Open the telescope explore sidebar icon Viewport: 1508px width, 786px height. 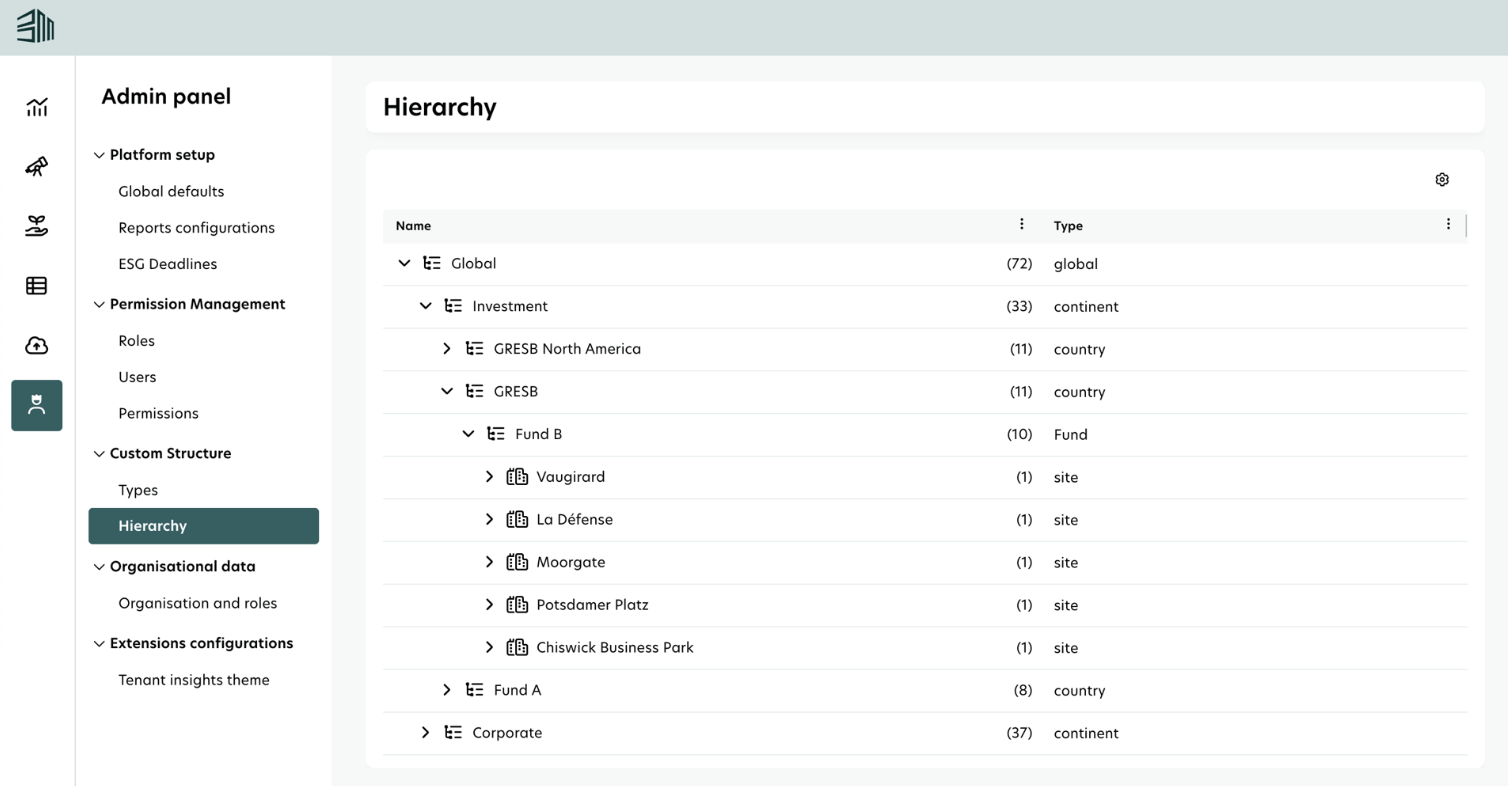pyautogui.click(x=37, y=167)
